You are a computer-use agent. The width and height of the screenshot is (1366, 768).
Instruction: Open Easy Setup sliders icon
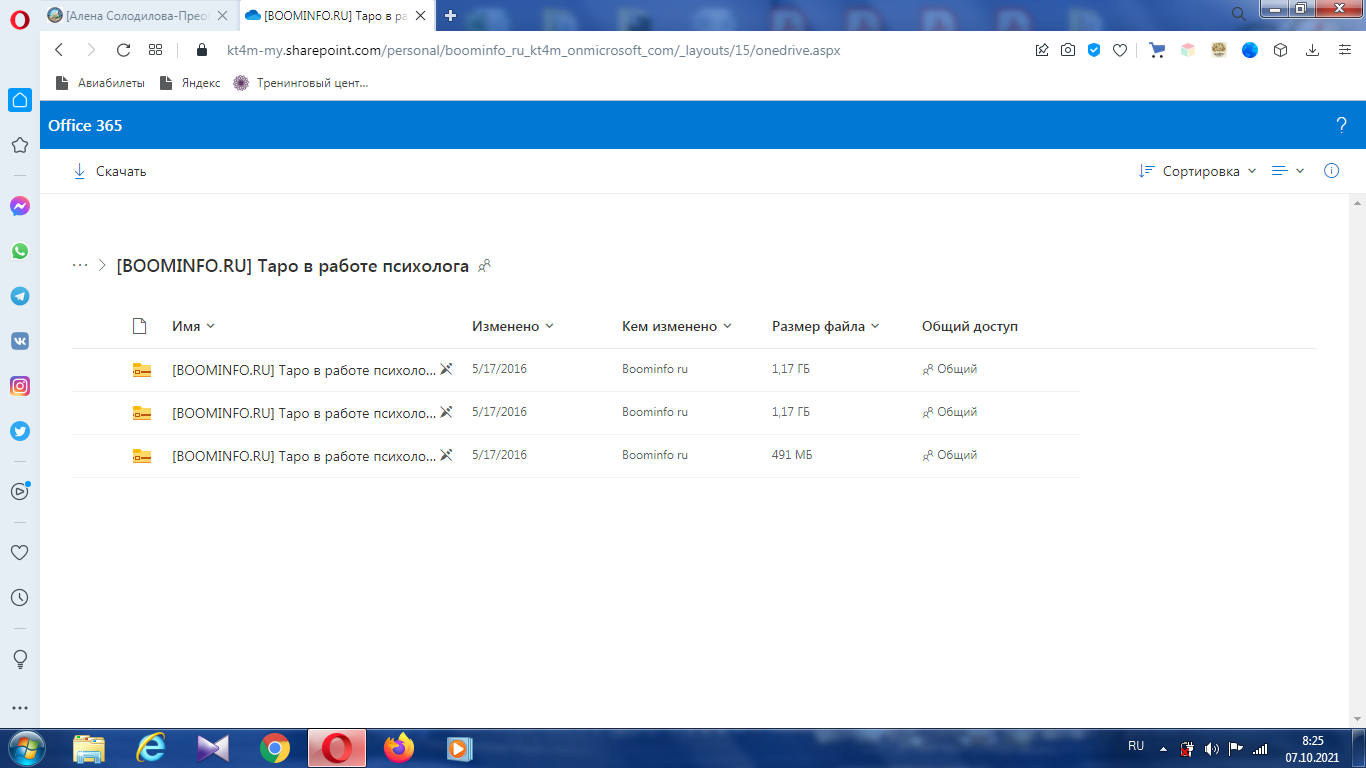pos(1343,50)
